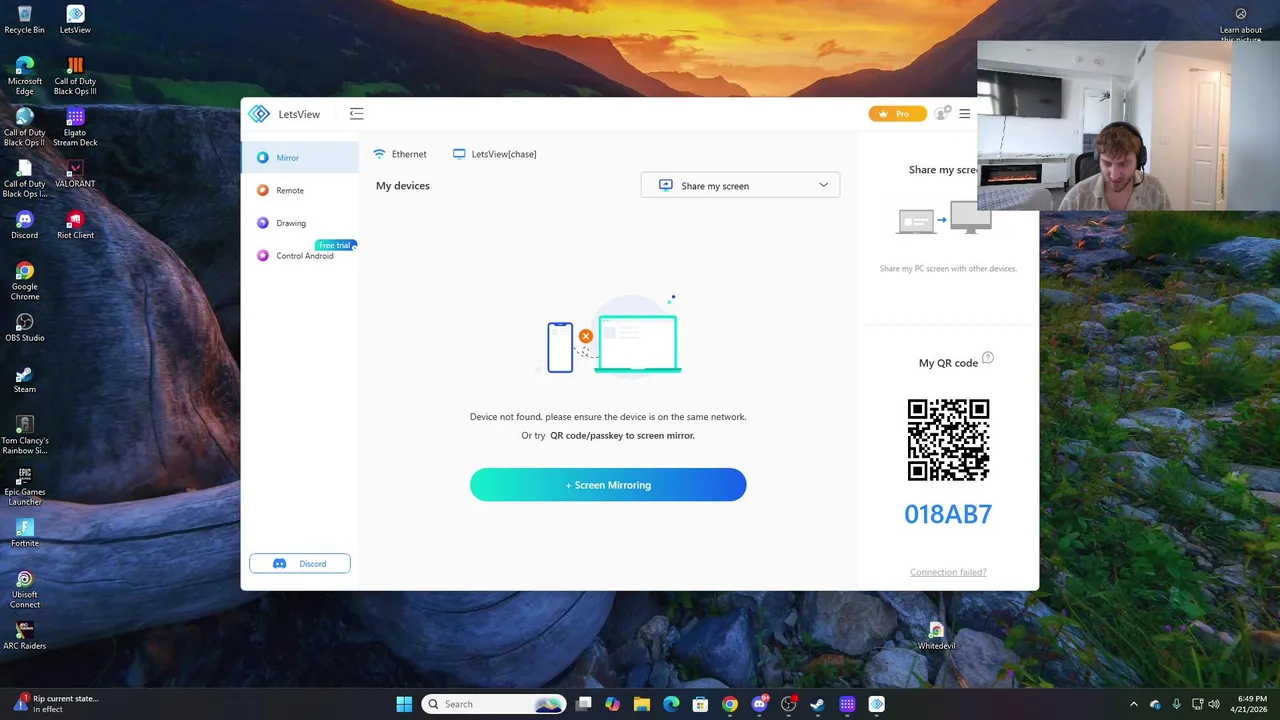Select the Whitedevil desktop file
The height and width of the screenshot is (720, 1280).
coord(936,636)
